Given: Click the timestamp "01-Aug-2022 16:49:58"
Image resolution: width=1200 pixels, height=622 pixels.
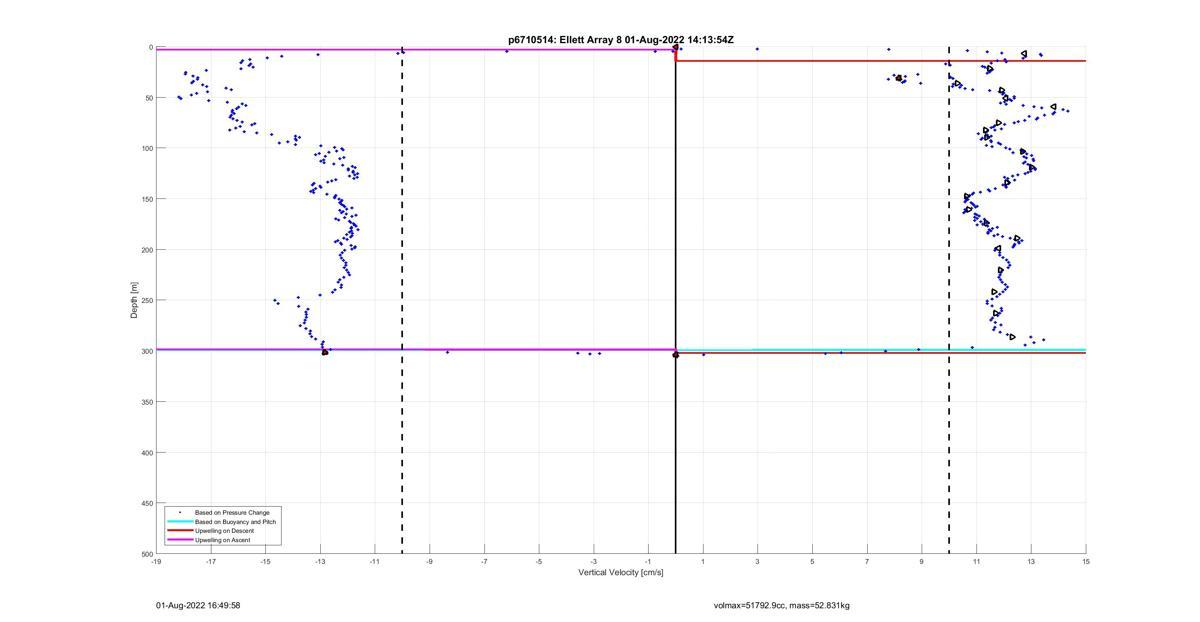Looking at the screenshot, I should click(198, 606).
